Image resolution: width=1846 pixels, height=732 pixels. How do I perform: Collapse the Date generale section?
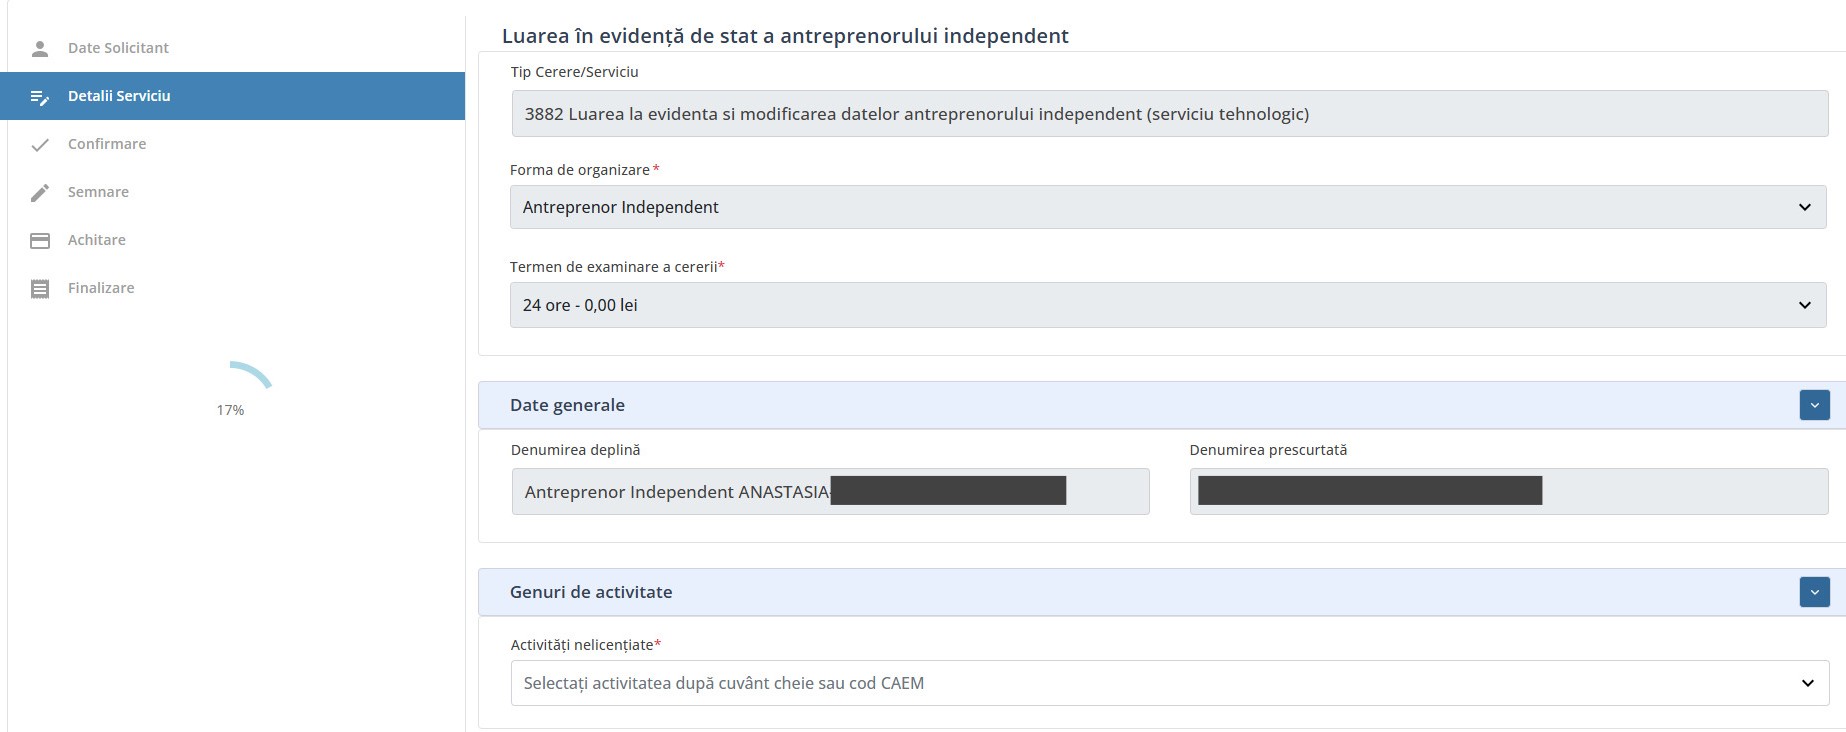pyautogui.click(x=1814, y=405)
